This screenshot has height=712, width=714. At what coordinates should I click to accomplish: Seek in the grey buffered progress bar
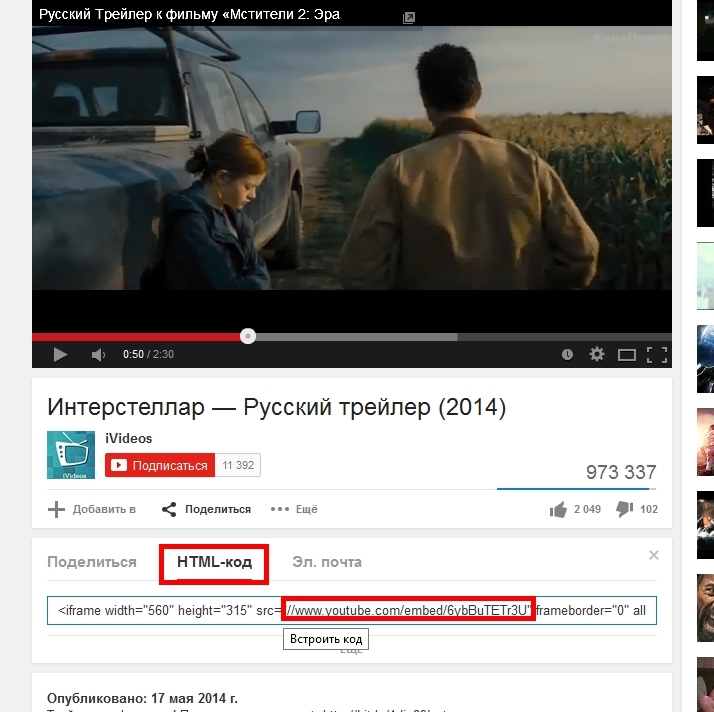pyautogui.click(x=357, y=337)
